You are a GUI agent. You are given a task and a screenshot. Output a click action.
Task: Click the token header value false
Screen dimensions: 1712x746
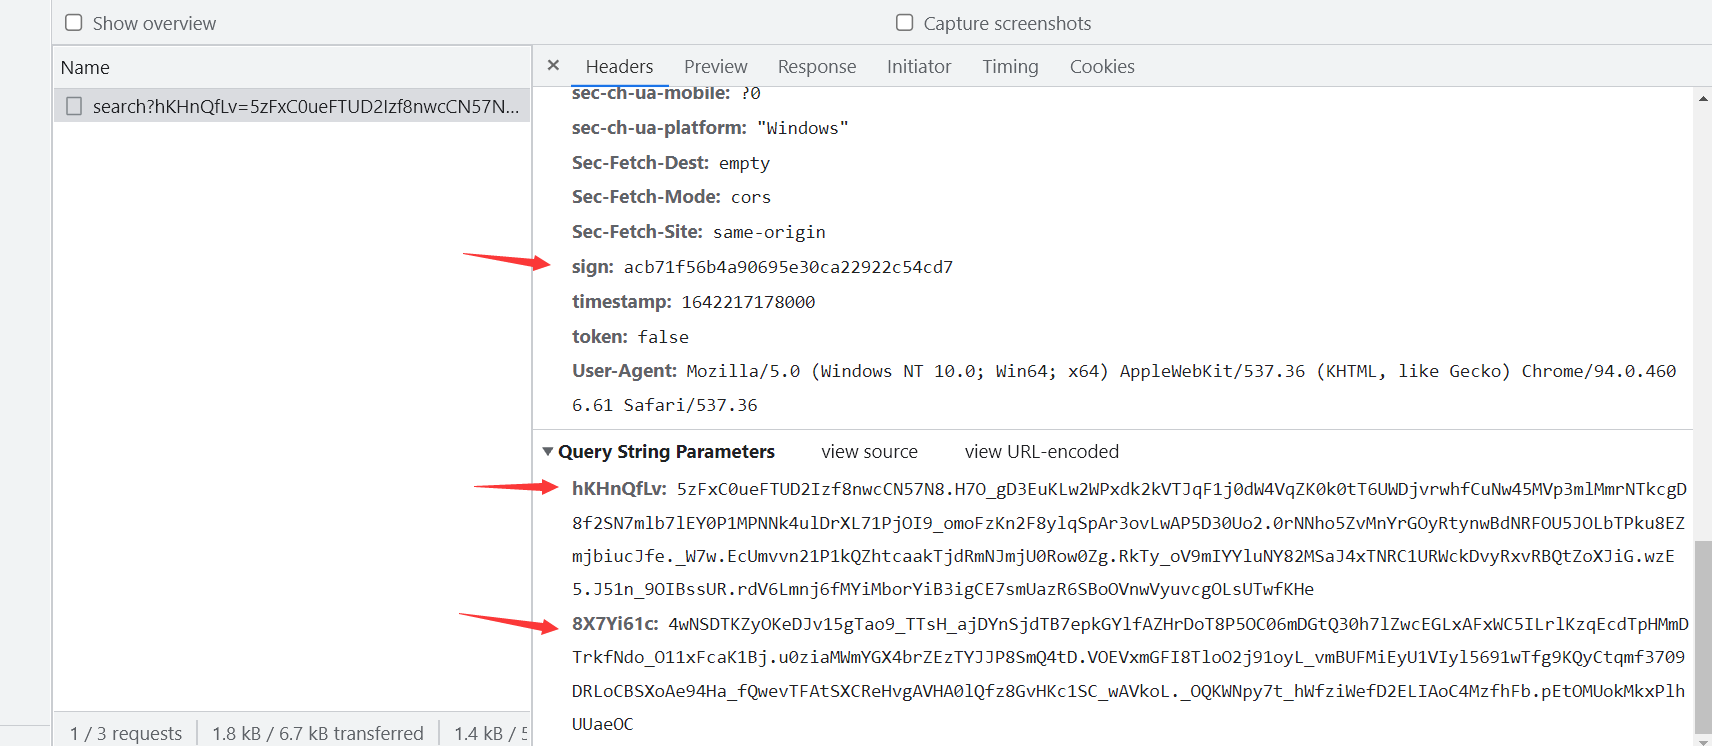click(x=663, y=337)
